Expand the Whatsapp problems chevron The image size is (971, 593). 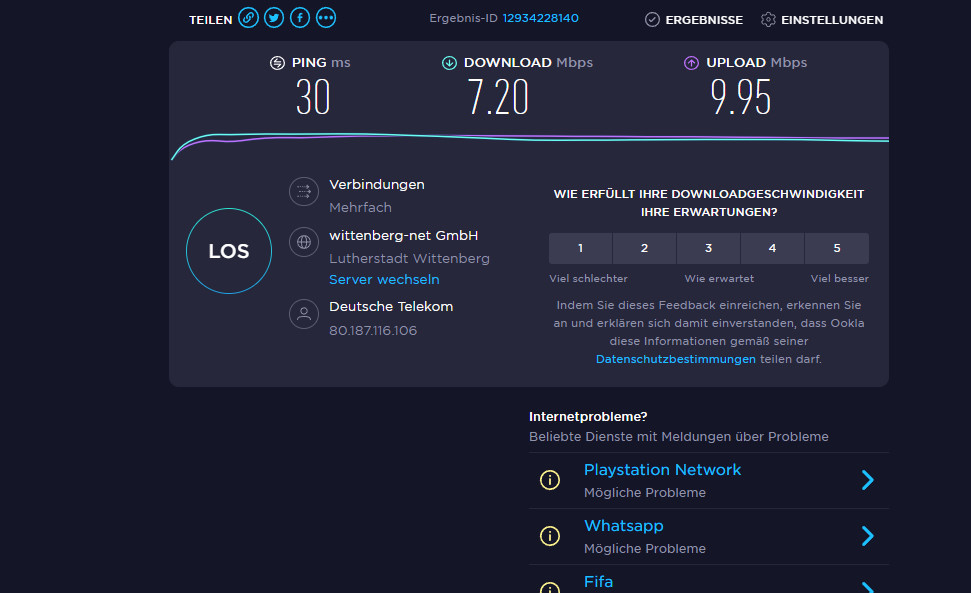[x=867, y=536]
